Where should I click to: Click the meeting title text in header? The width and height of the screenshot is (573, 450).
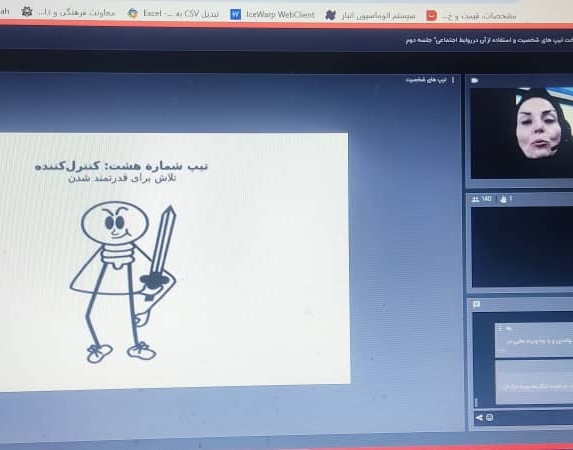489,41
